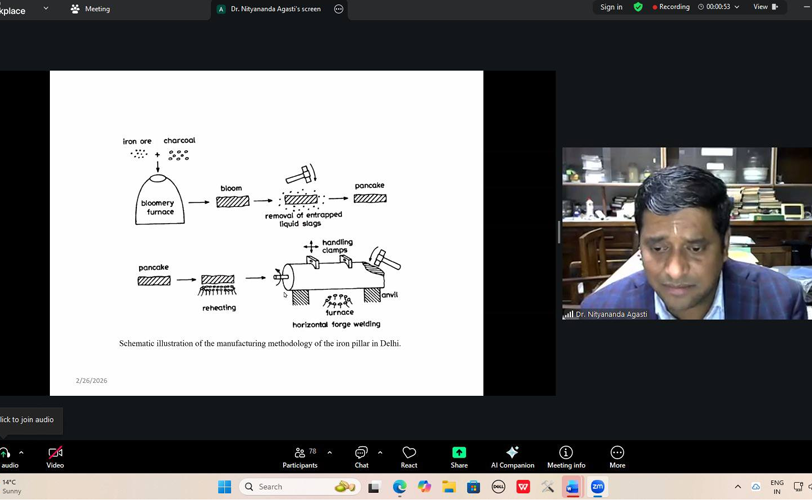
Task: Toggle the Video camera on
Action: [x=55, y=457]
